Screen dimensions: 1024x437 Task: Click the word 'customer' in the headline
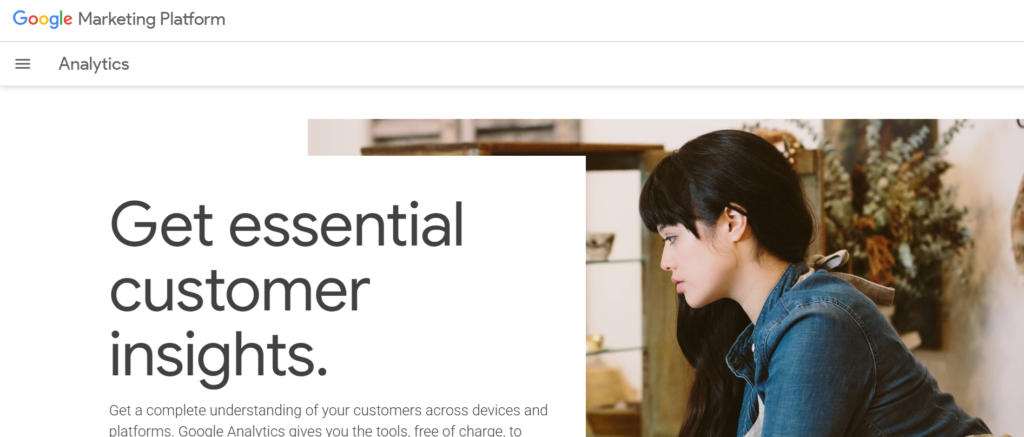[x=240, y=291]
